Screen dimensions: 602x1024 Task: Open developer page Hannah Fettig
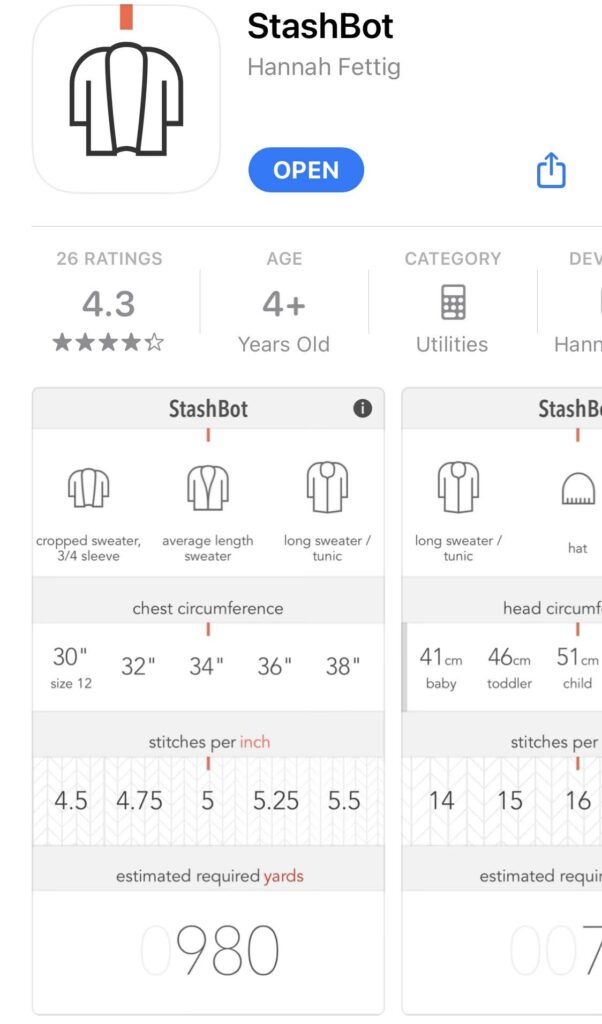click(324, 67)
